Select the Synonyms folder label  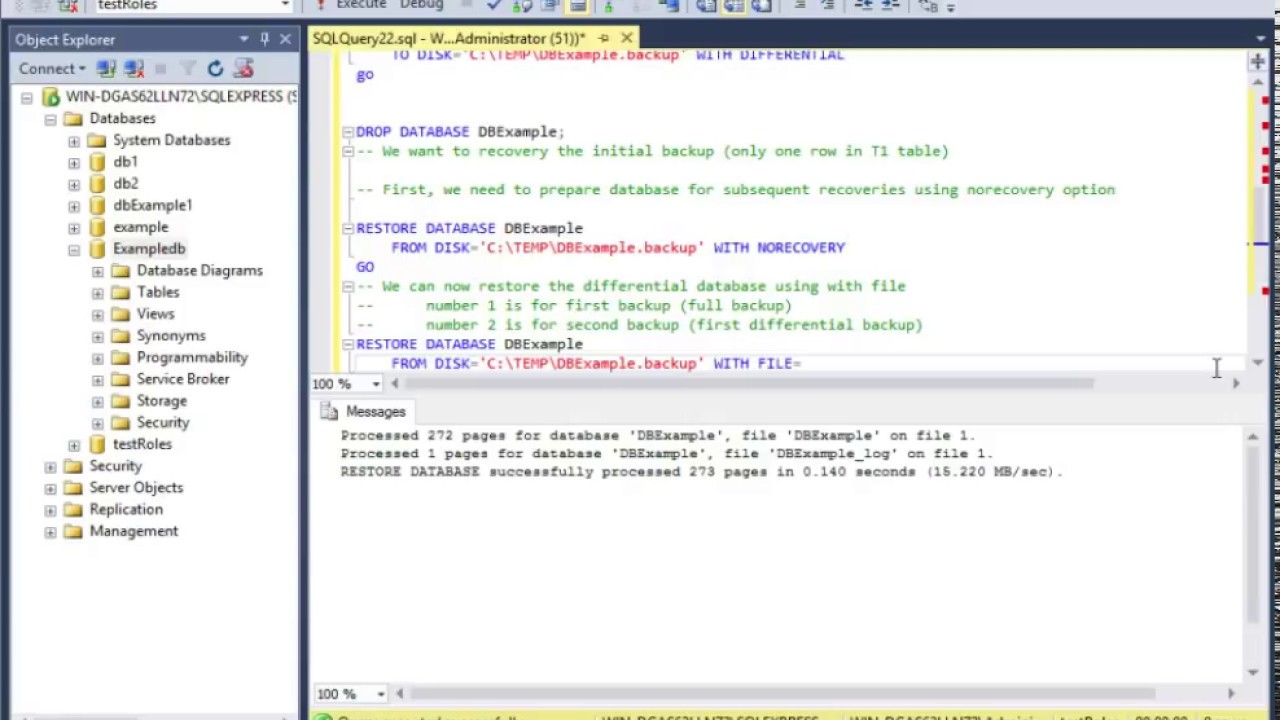point(171,336)
